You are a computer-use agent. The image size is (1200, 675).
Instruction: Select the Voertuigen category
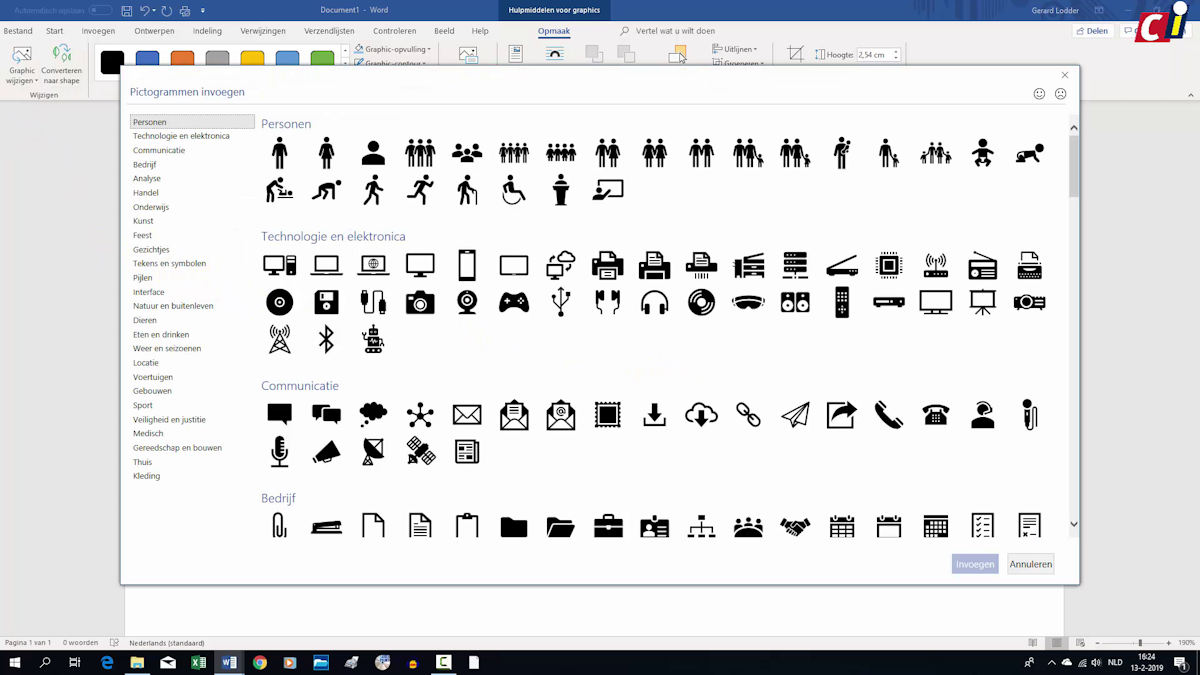tap(153, 377)
